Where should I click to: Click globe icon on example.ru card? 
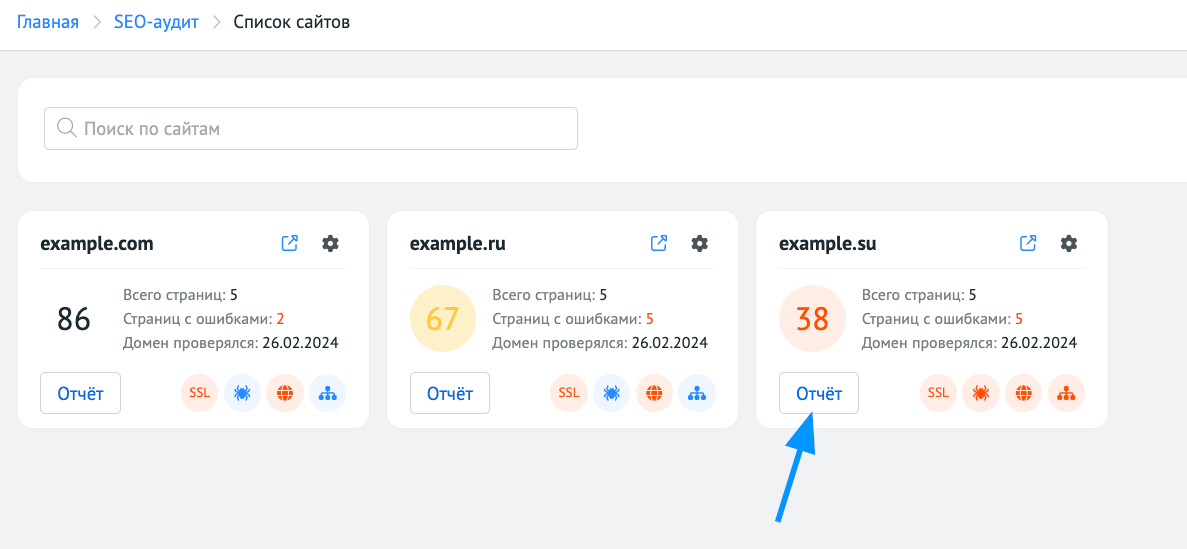coord(654,393)
